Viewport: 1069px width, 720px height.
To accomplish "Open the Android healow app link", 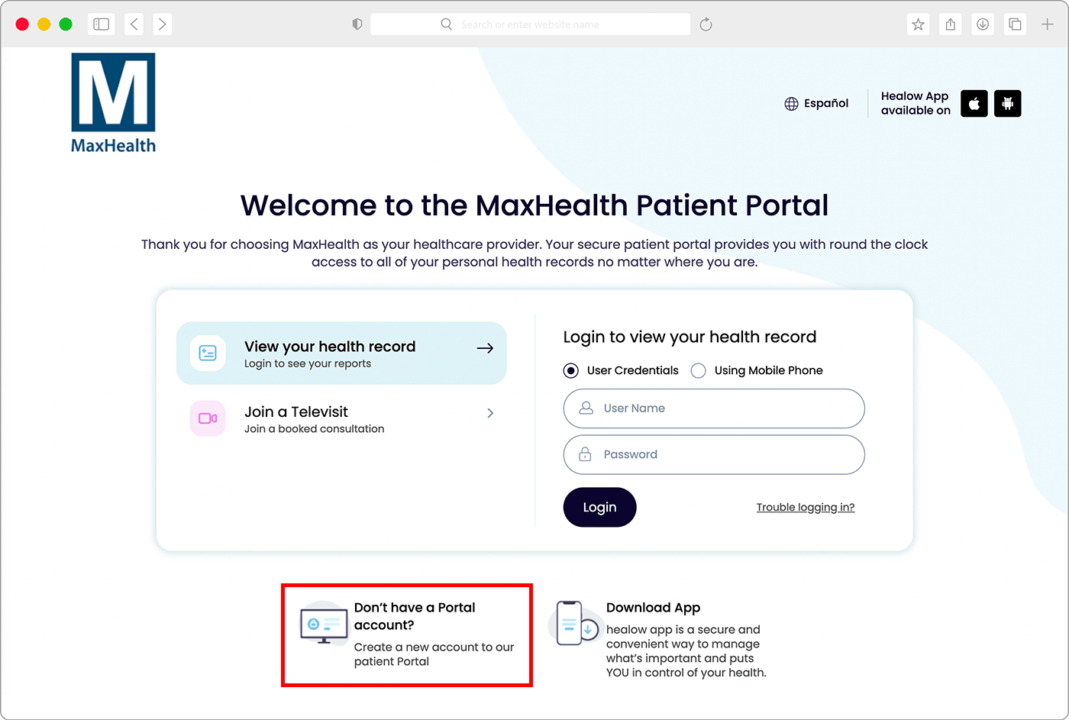I will [x=1007, y=104].
